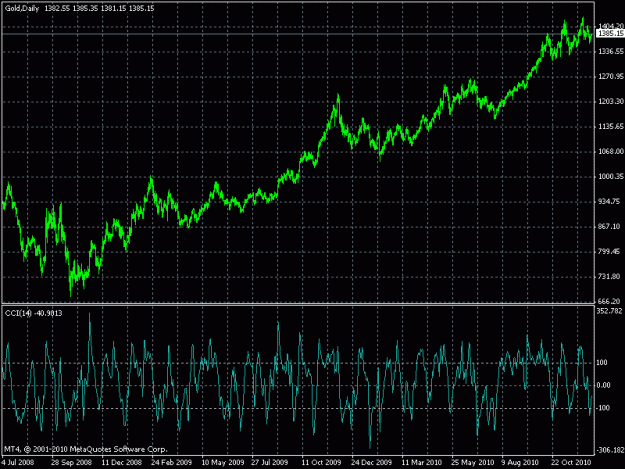Click the 1135.65 price axis label

pos(611,127)
